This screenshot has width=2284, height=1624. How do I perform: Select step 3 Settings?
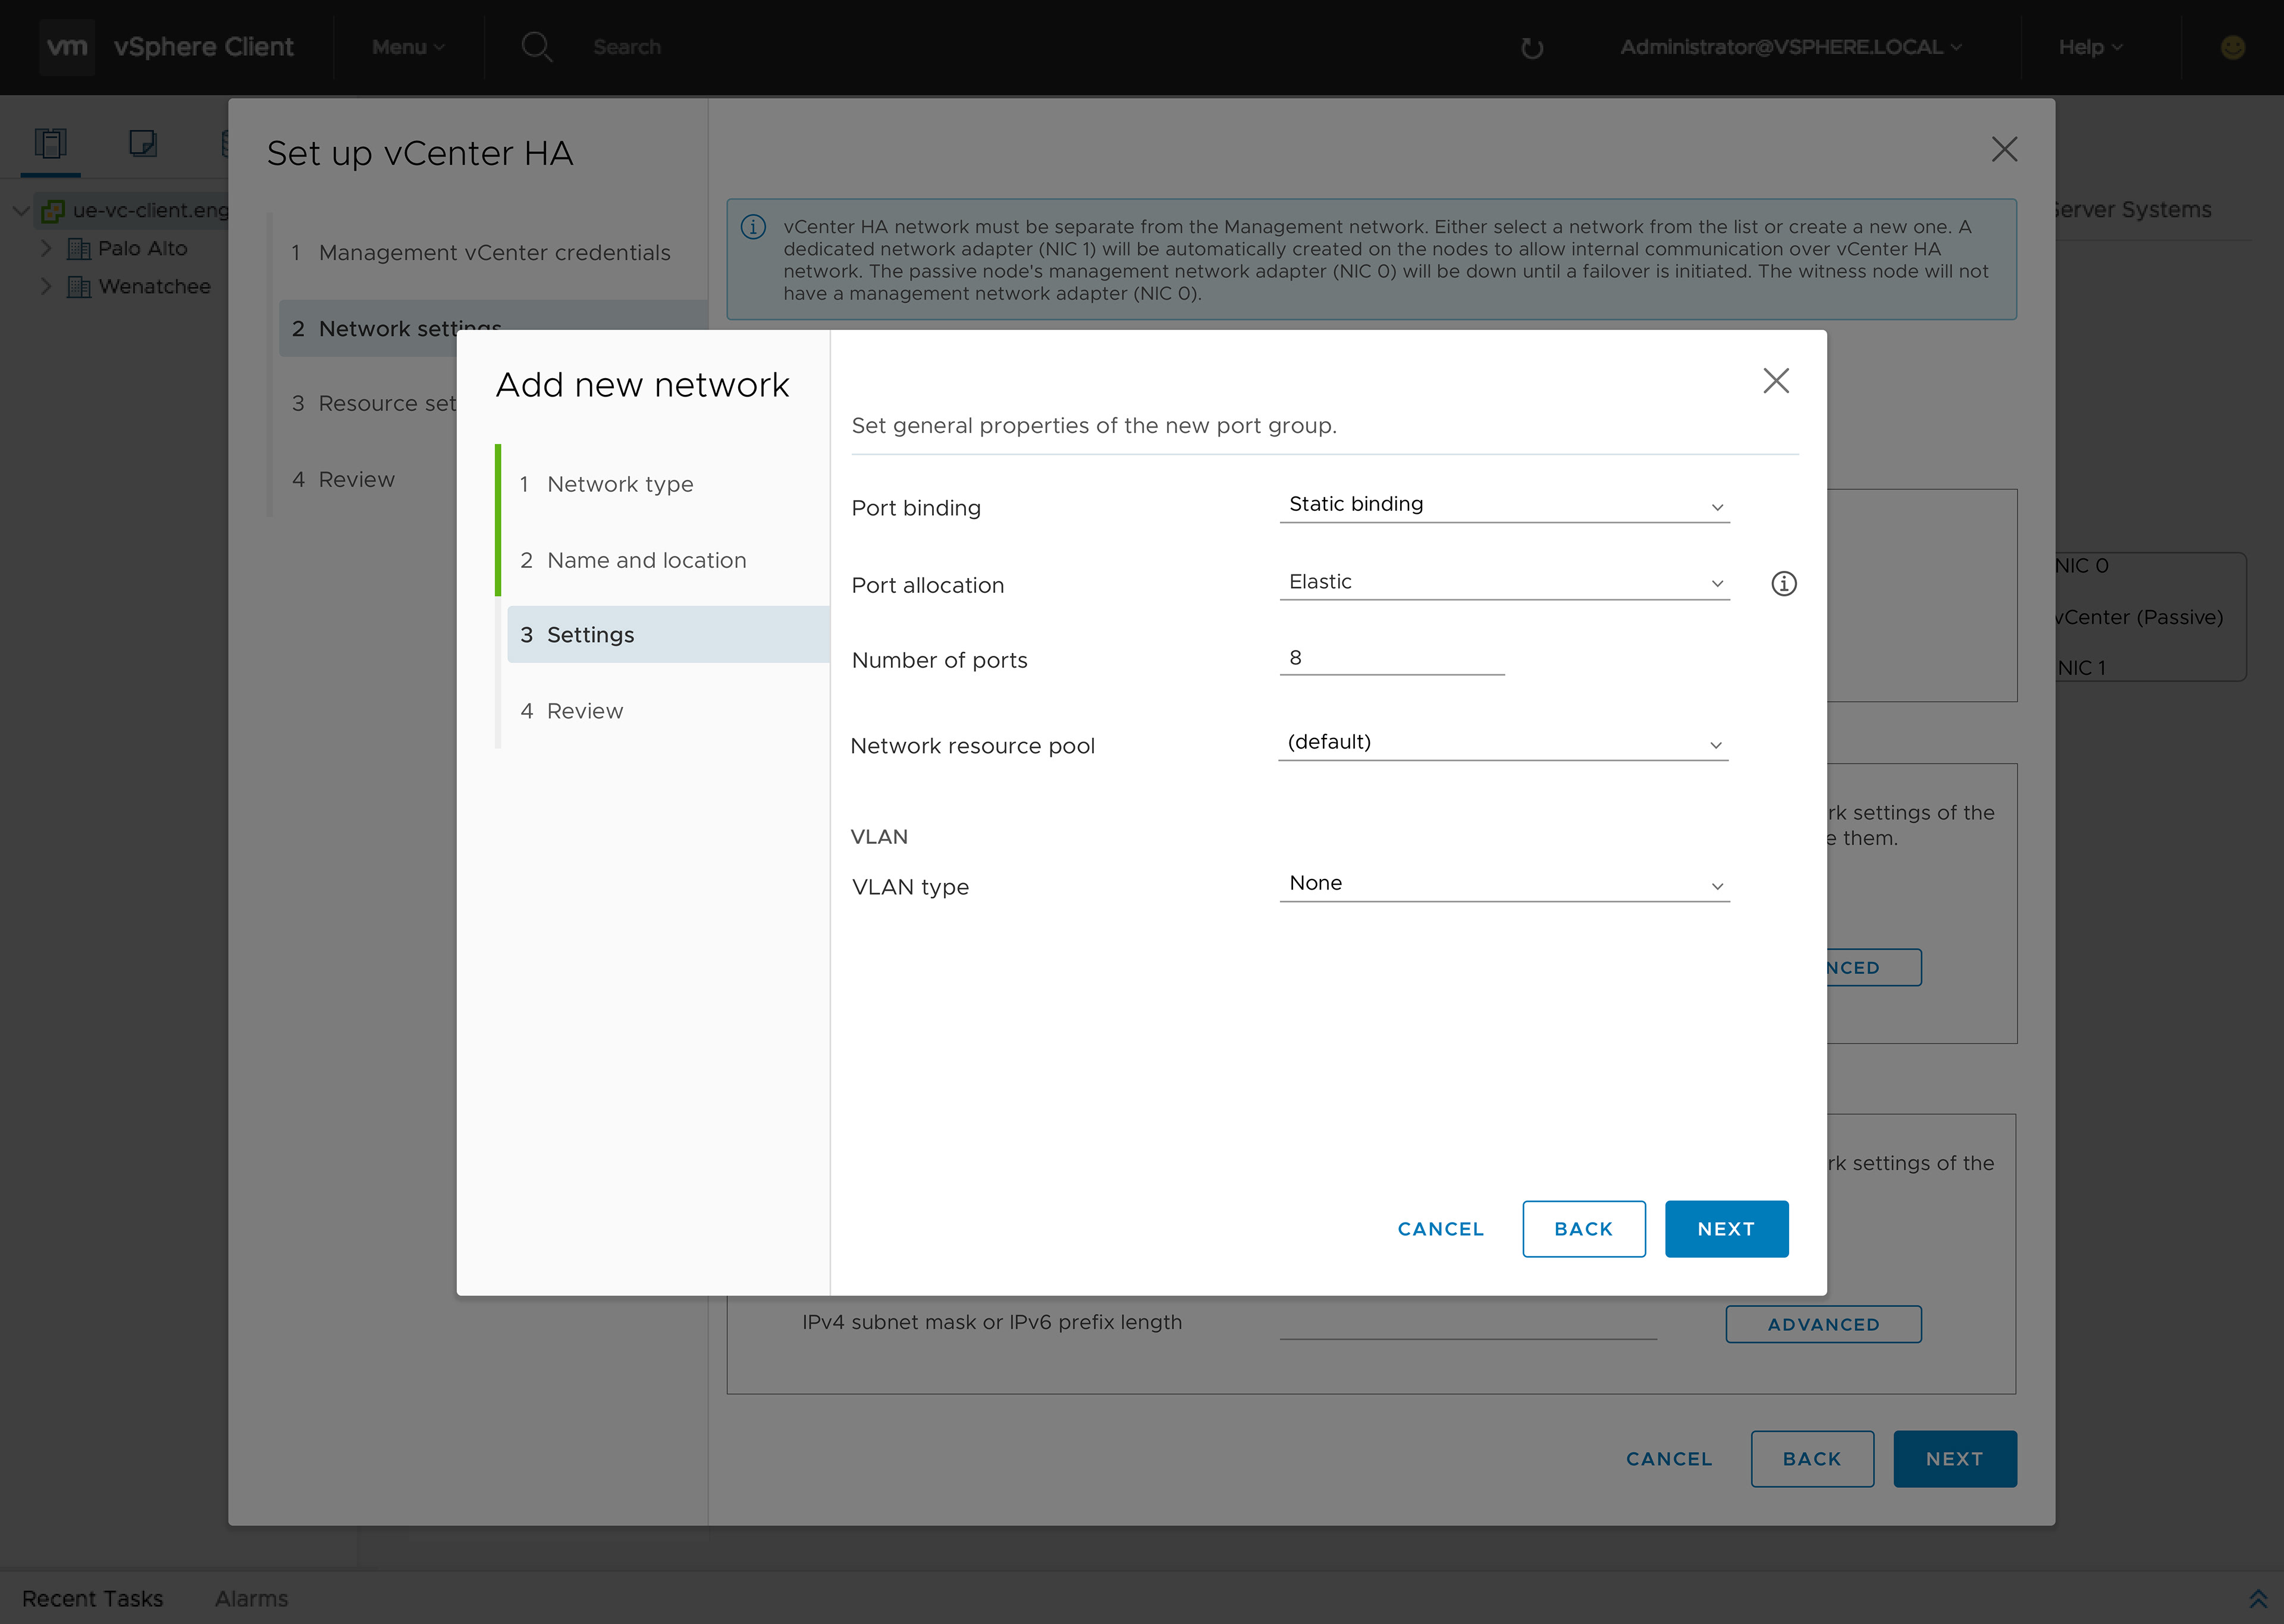pyautogui.click(x=668, y=634)
